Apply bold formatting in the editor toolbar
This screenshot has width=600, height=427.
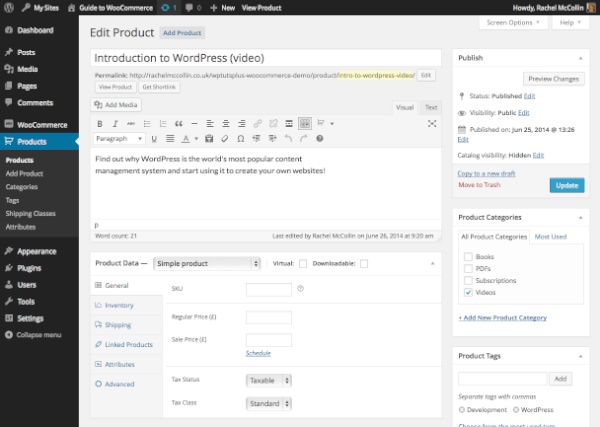[99, 124]
